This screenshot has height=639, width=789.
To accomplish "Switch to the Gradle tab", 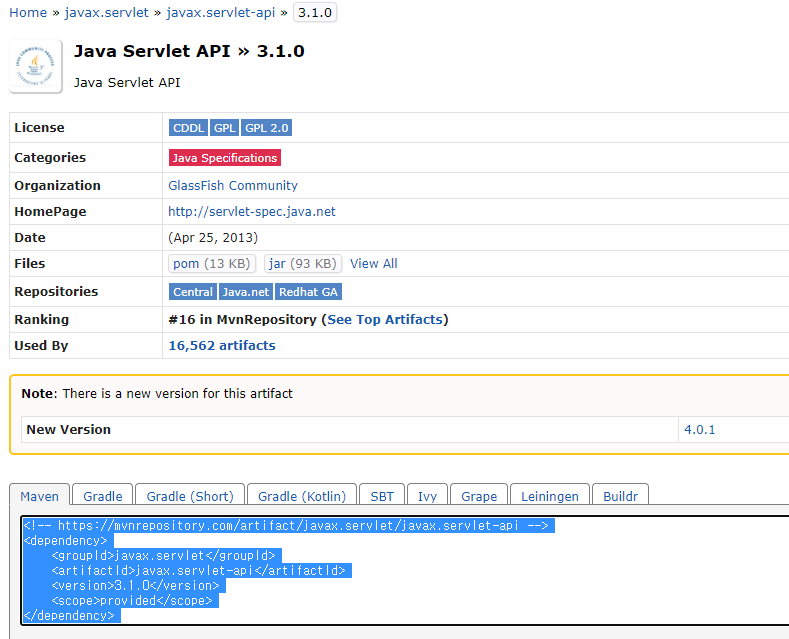I will (103, 496).
